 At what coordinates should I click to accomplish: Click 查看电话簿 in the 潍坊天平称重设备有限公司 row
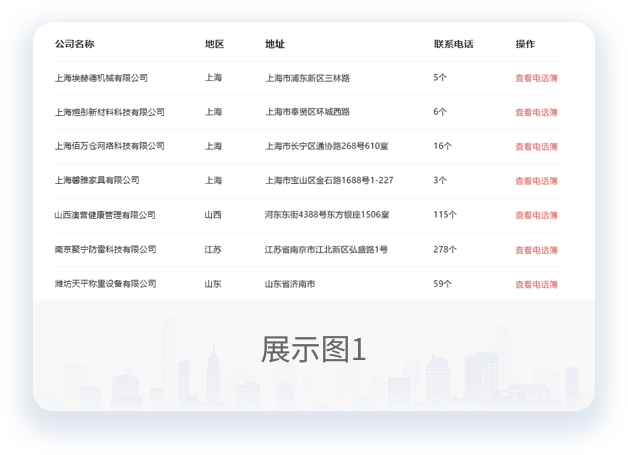pos(536,284)
